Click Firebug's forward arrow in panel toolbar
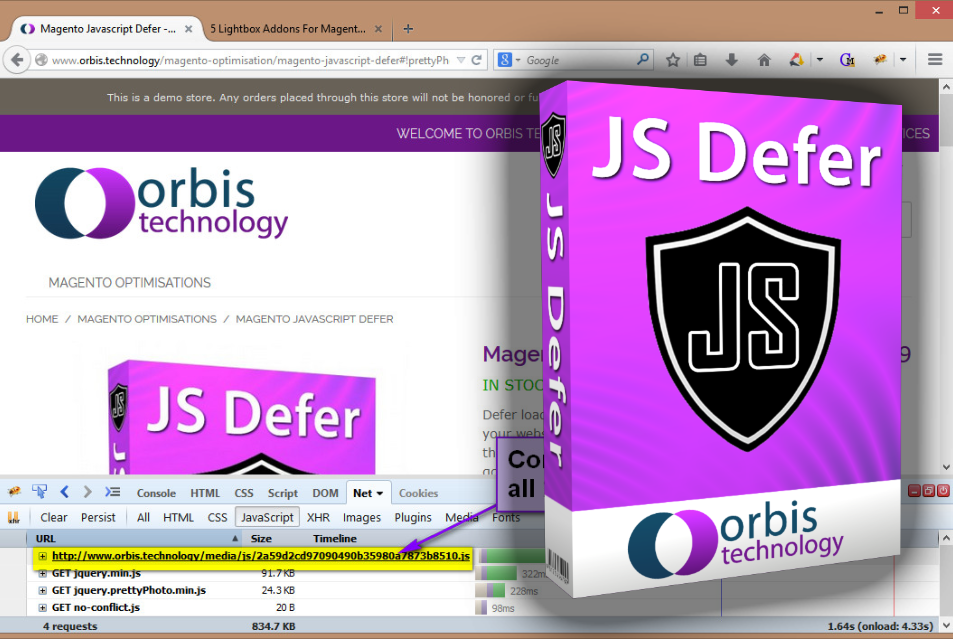The height and width of the screenshot is (639, 953). [87, 491]
